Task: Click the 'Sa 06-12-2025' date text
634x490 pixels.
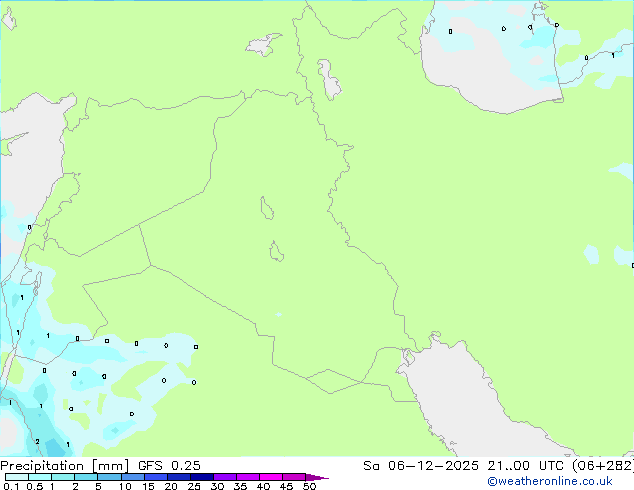Action: 421,466
